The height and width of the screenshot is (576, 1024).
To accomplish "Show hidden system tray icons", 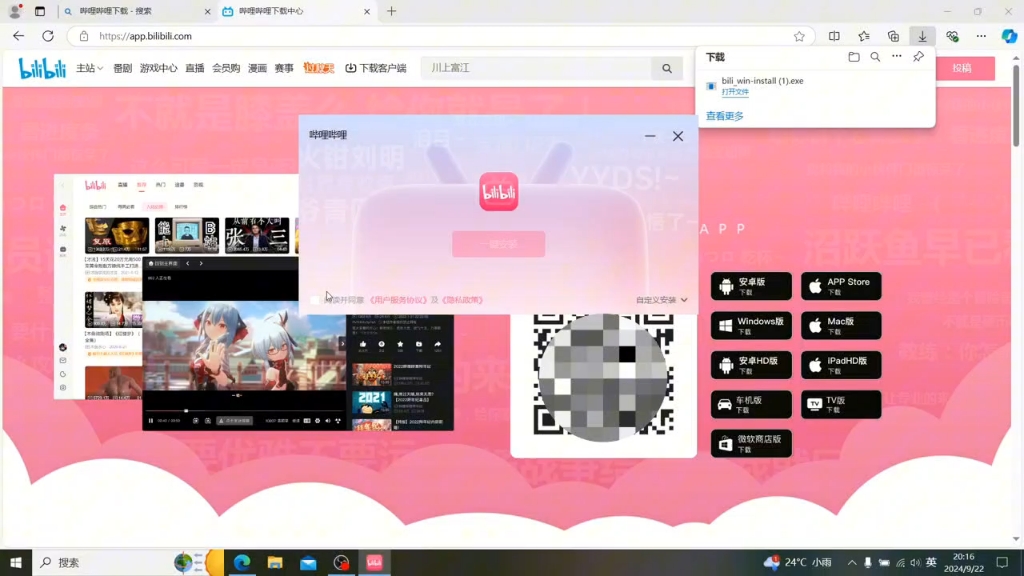I will pos(852,562).
